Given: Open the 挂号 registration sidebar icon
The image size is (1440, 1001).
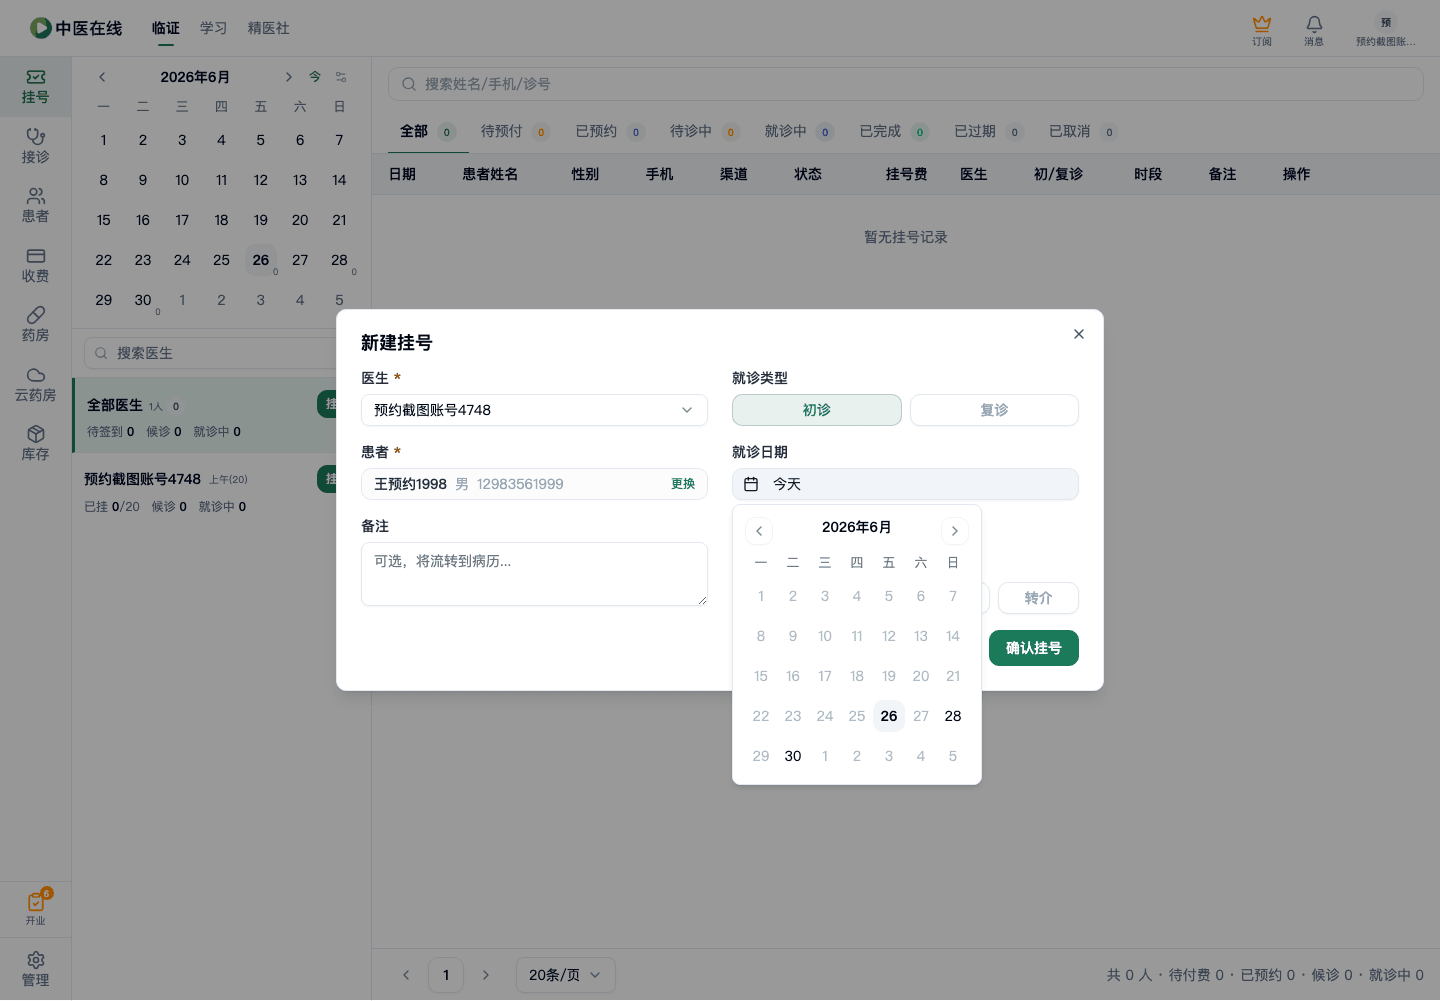Looking at the screenshot, I should coord(35,87).
